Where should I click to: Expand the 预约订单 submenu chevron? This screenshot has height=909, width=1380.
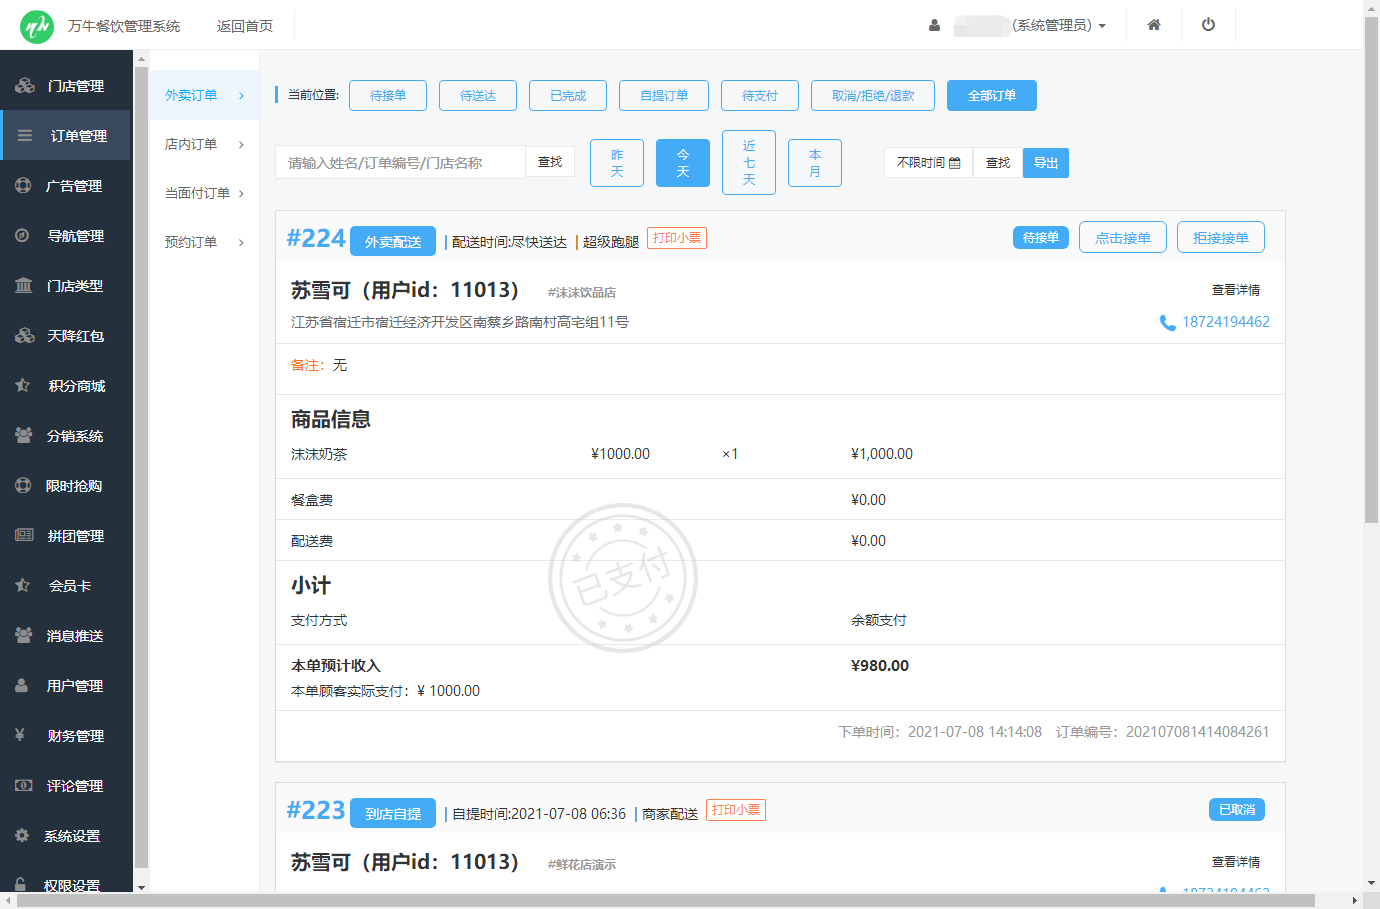[241, 243]
